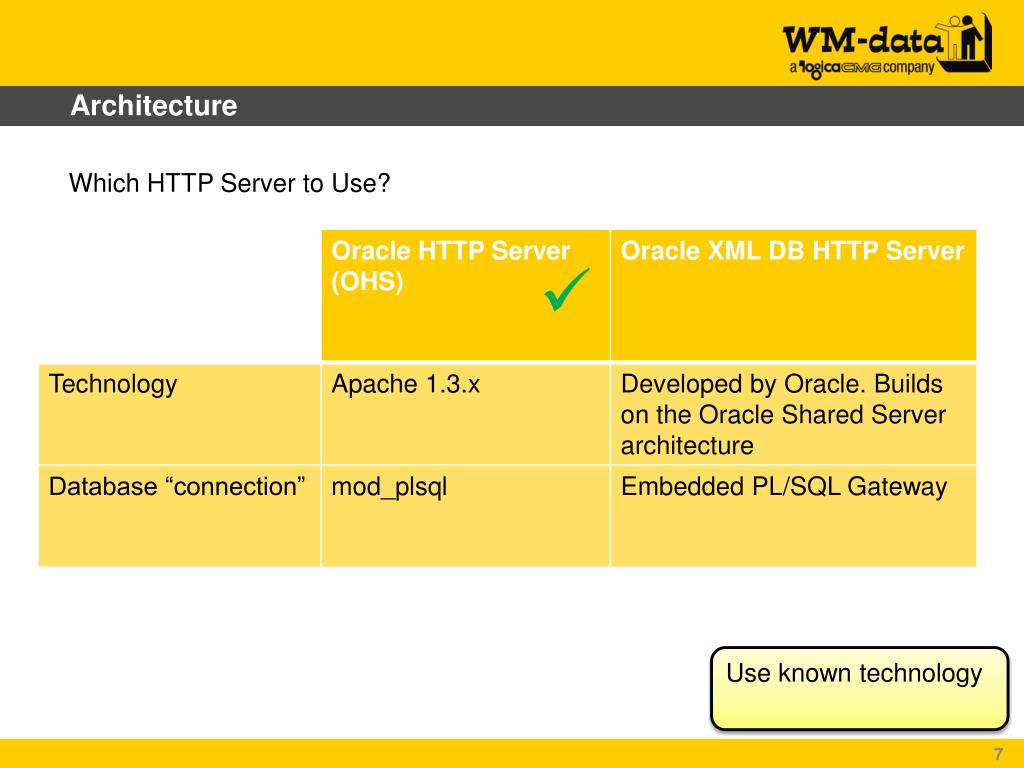
Task: Click the 'Oracle HTTP Server (OHS)' header cell
Action: [466, 295]
